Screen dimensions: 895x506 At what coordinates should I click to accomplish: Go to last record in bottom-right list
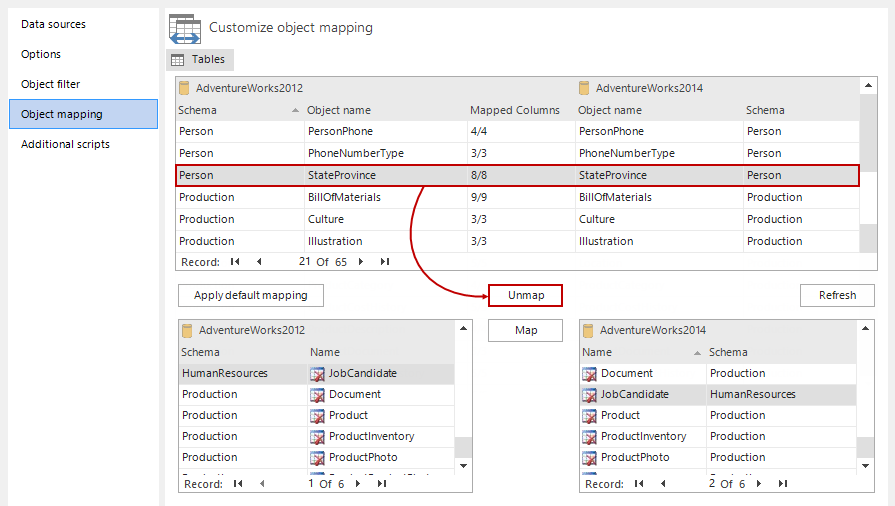[x=783, y=484]
